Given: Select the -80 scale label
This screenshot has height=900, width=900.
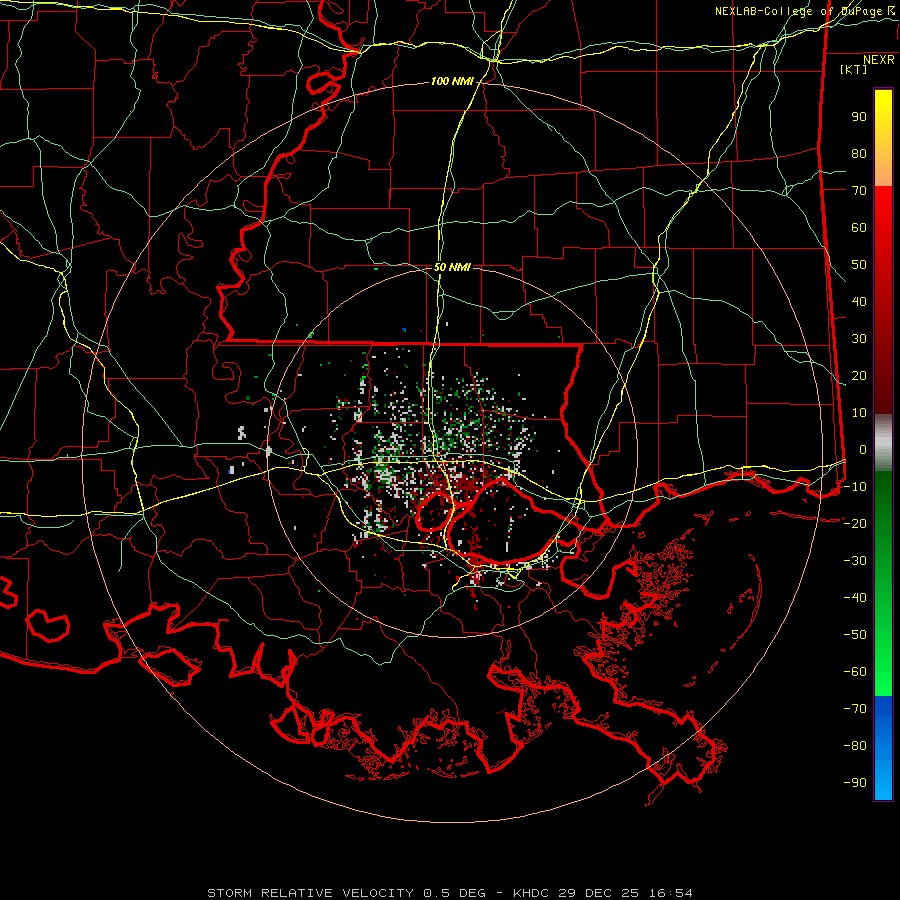Looking at the screenshot, I should (x=855, y=746).
